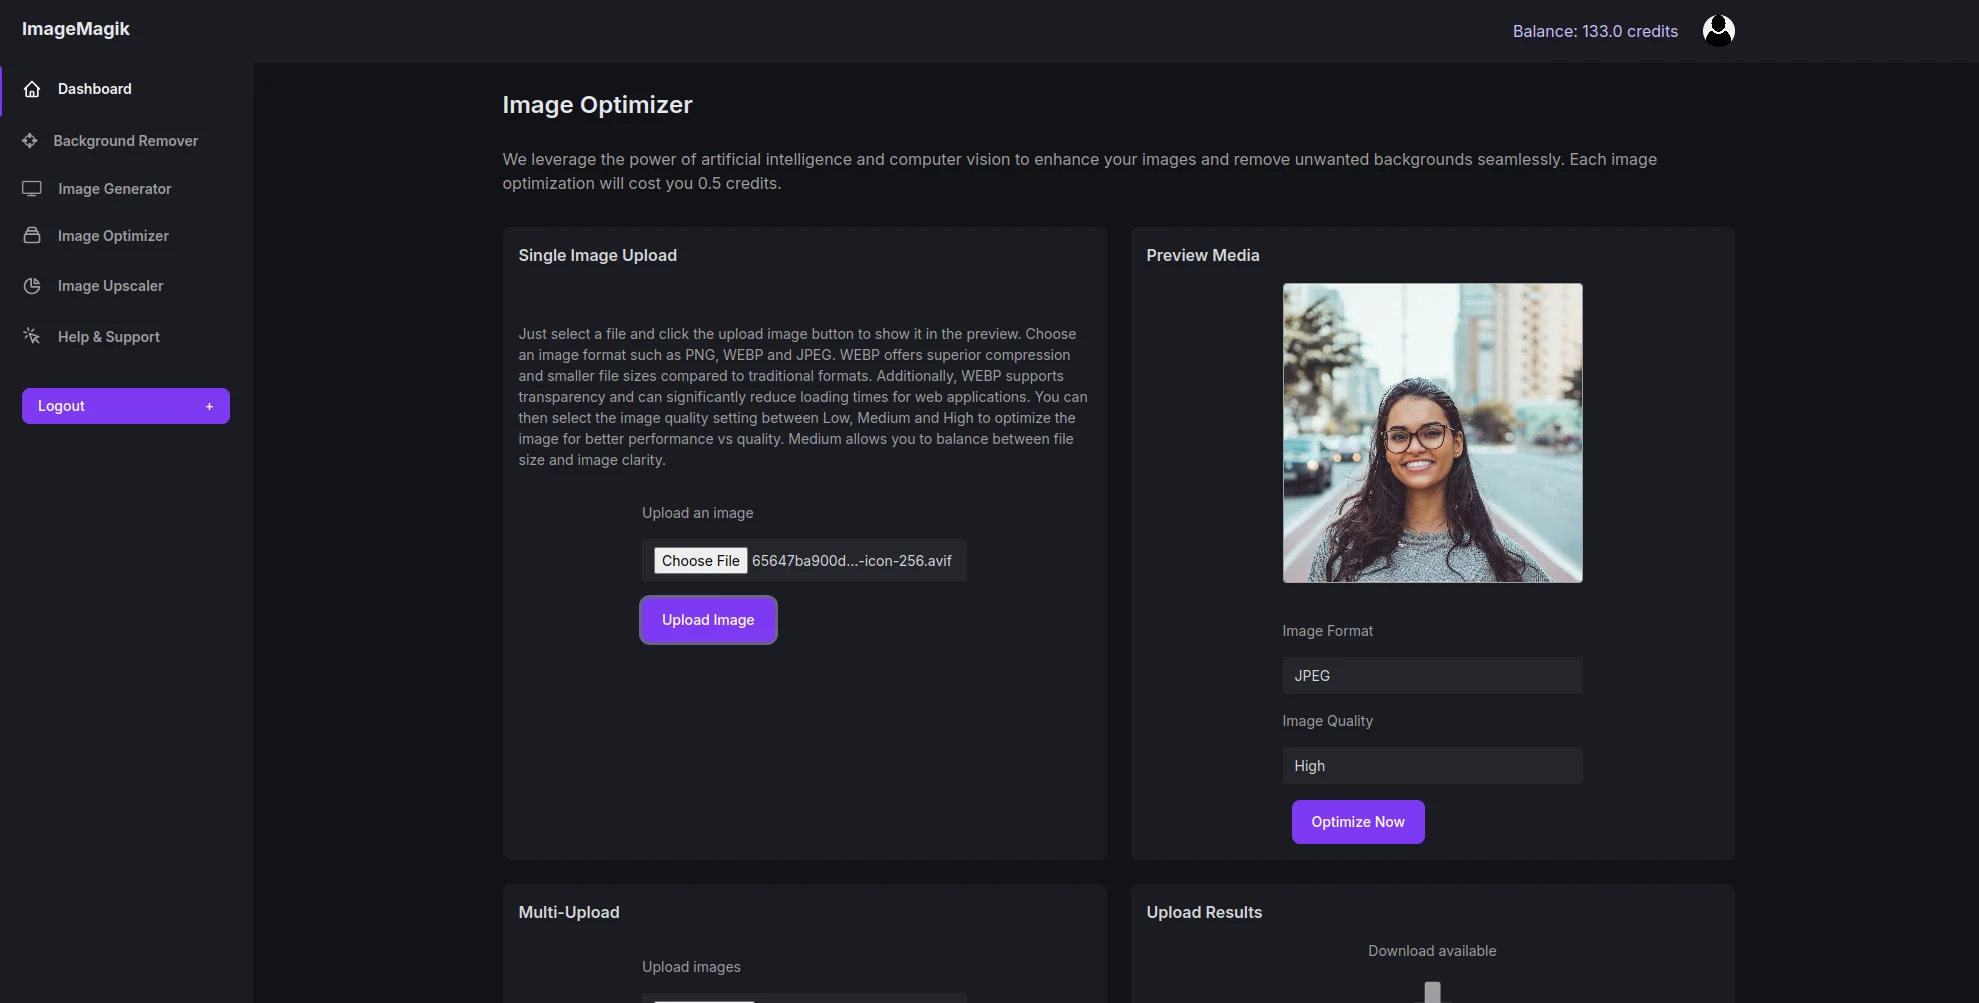Image resolution: width=1979 pixels, height=1003 pixels.
Task: Navigate to Background Remover in the sidebar
Action: coord(125,140)
